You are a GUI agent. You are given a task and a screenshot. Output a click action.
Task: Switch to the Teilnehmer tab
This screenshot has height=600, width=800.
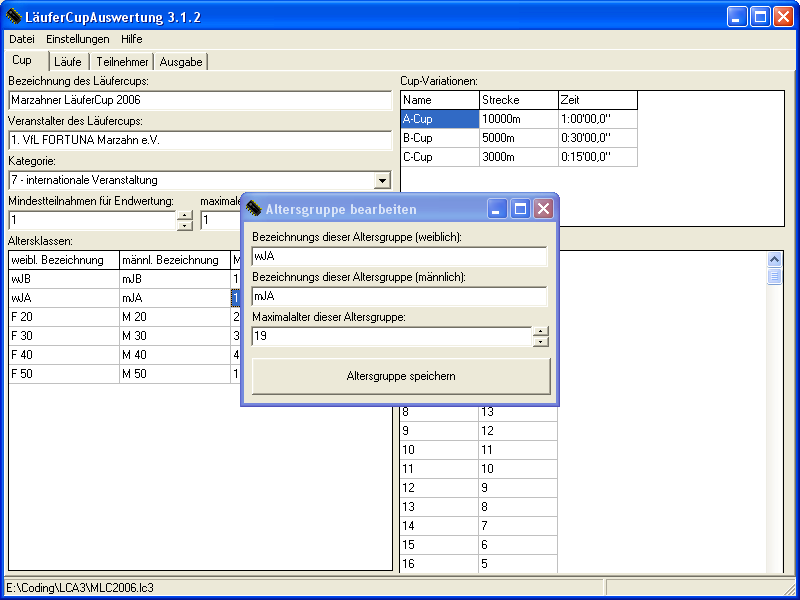click(122, 62)
